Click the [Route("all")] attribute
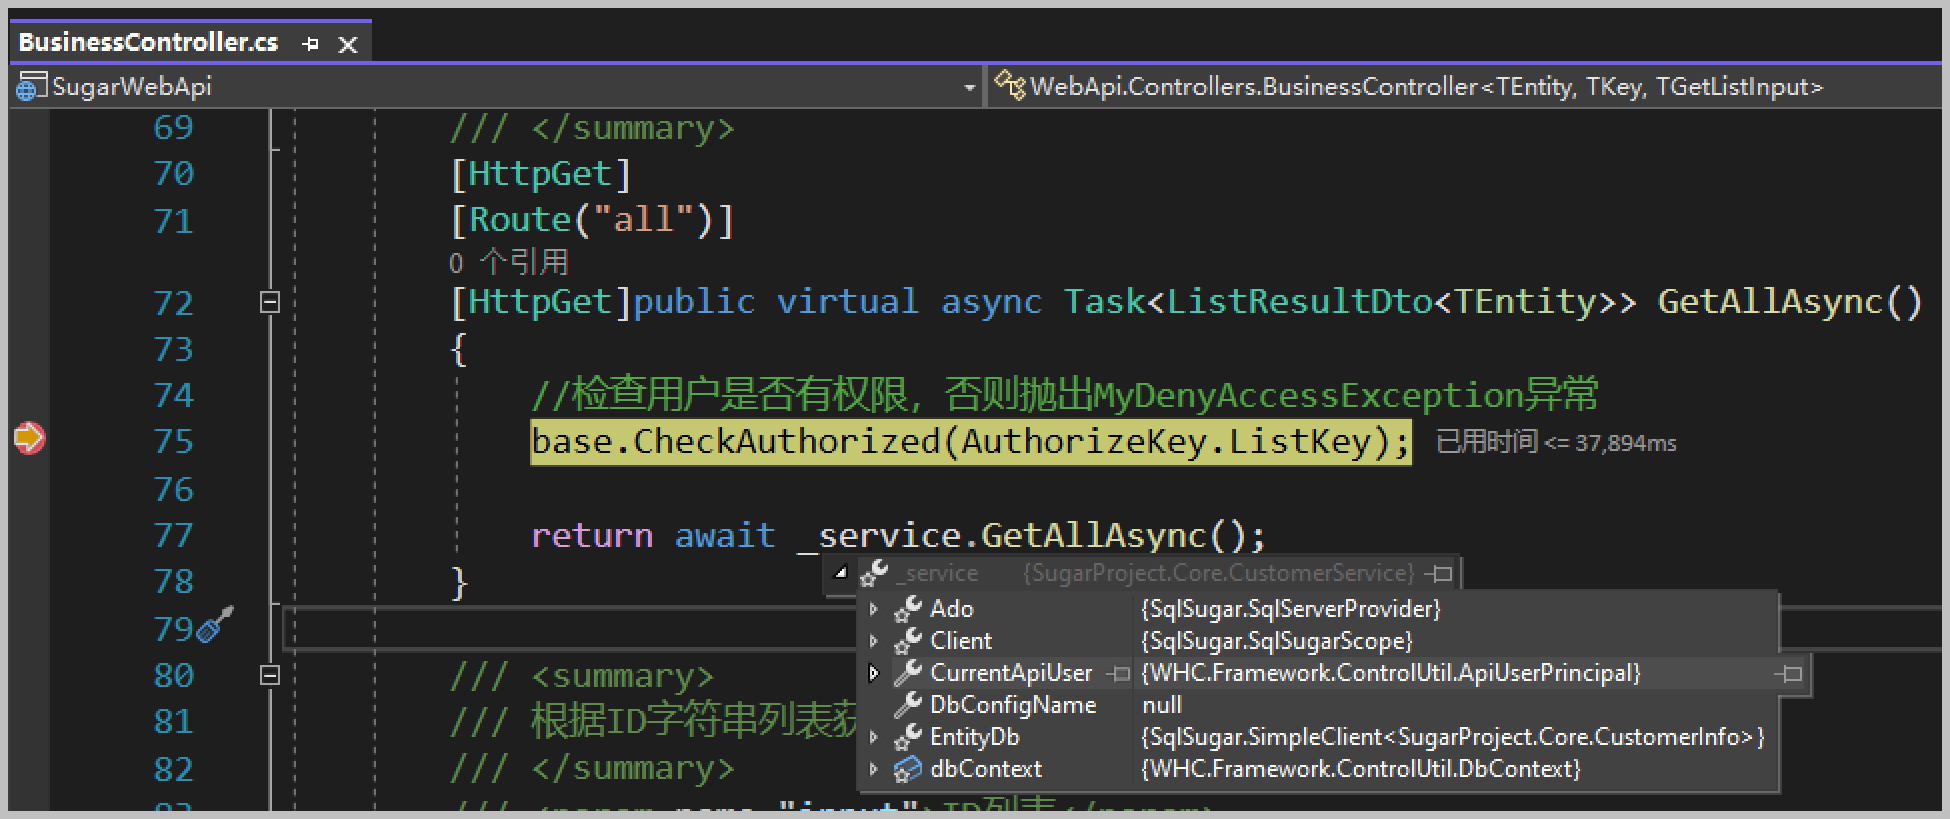 click(x=592, y=220)
